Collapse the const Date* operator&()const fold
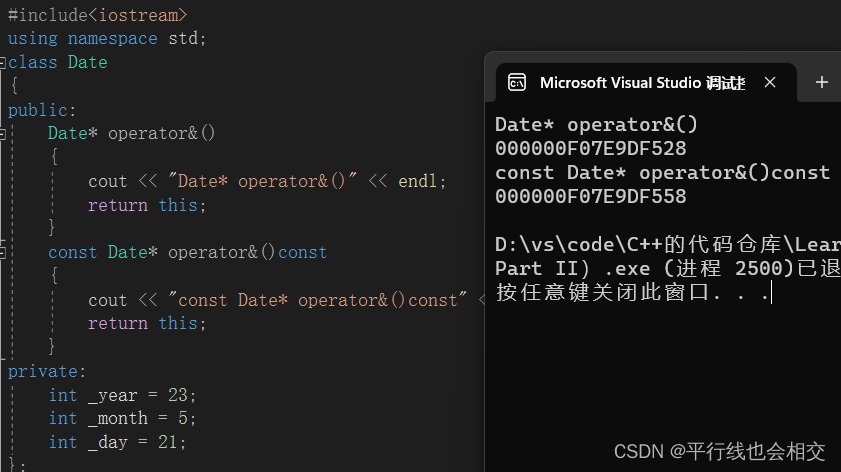The width and height of the screenshot is (841, 472). point(3,252)
